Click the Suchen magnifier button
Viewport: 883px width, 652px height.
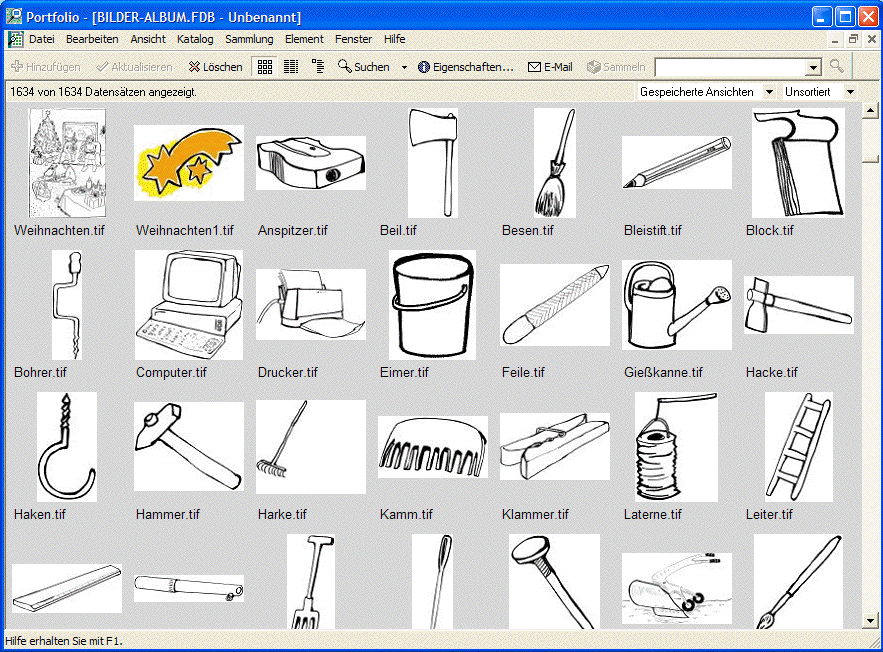(x=364, y=67)
